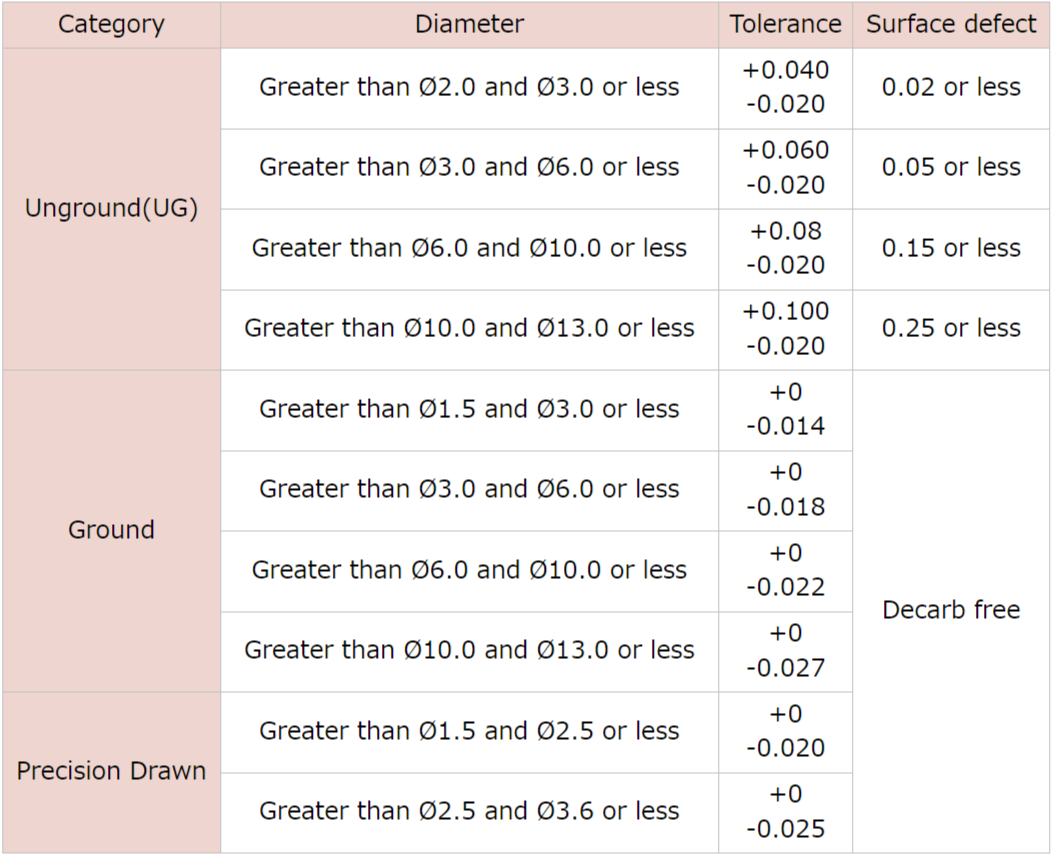Click the Ø2.5 to Ø3.6 diameter cell
Viewport: 1052px width, 854px height.
[x=469, y=811]
